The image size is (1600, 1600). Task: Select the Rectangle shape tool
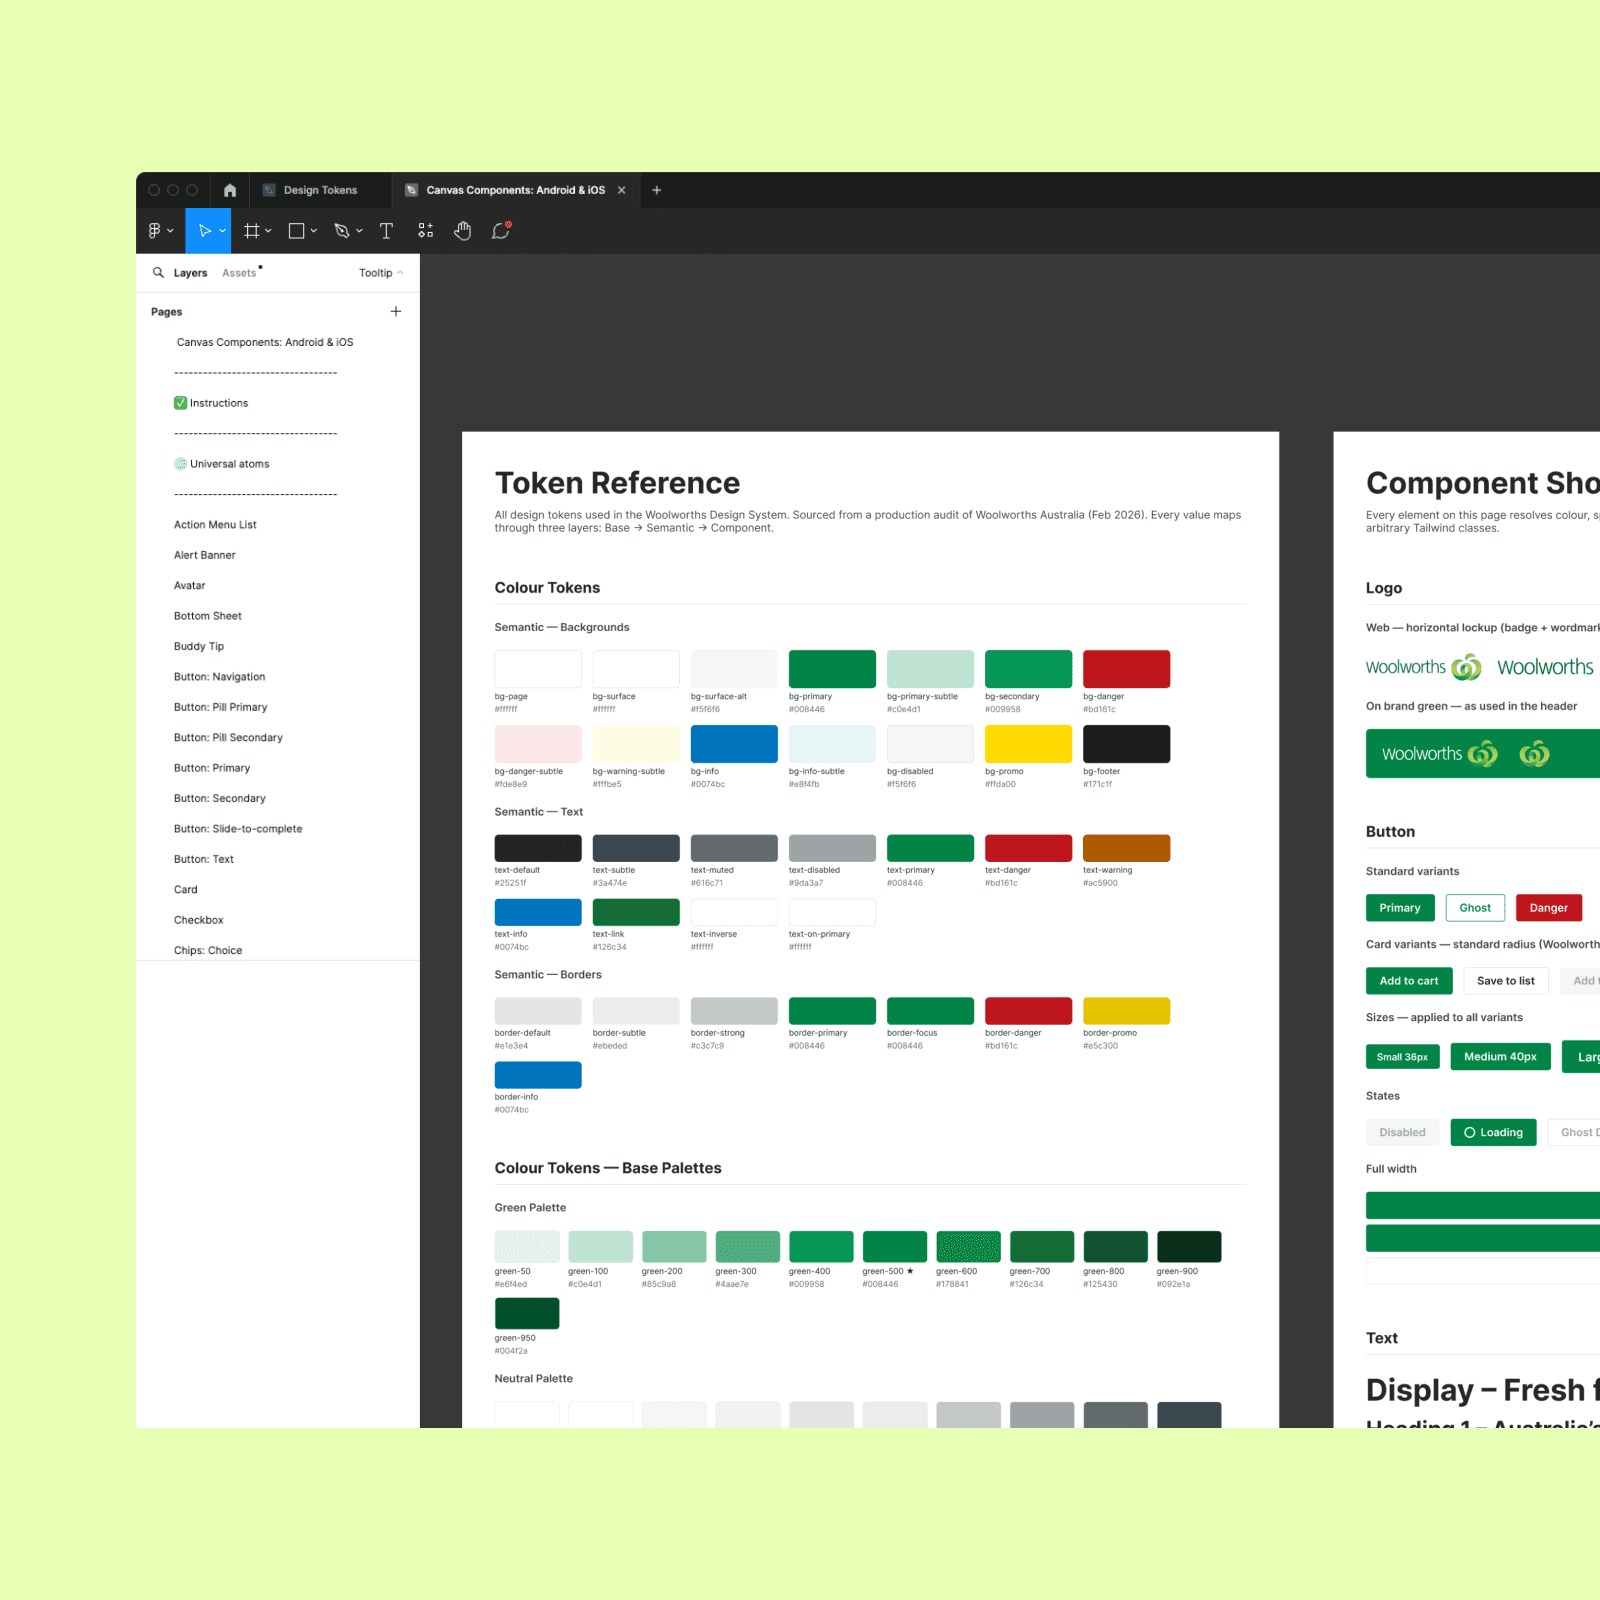point(296,231)
